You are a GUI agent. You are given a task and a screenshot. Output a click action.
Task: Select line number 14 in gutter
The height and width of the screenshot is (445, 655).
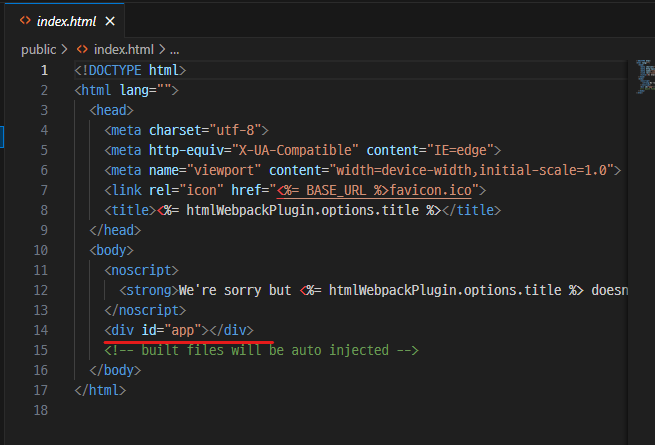click(x=41, y=330)
